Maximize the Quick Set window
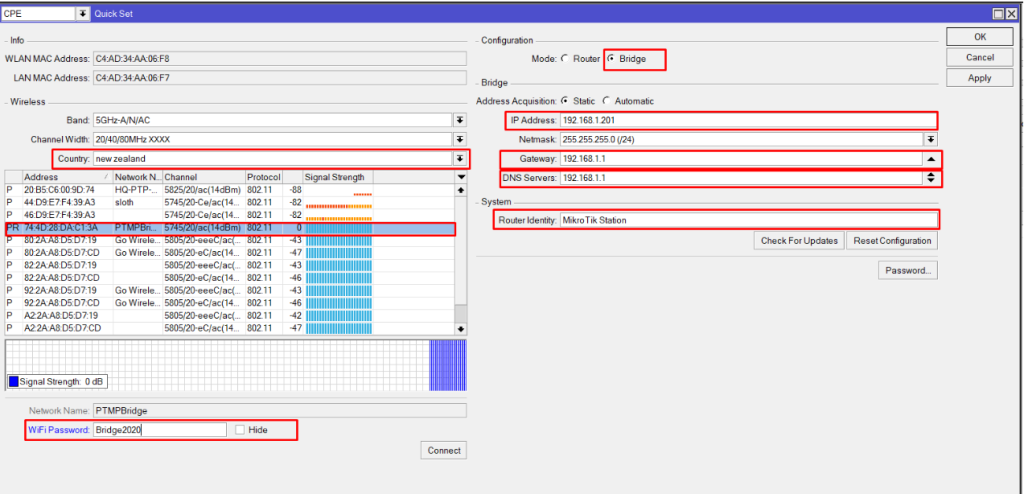Viewport: 1024px width, 494px height. tap(997, 13)
